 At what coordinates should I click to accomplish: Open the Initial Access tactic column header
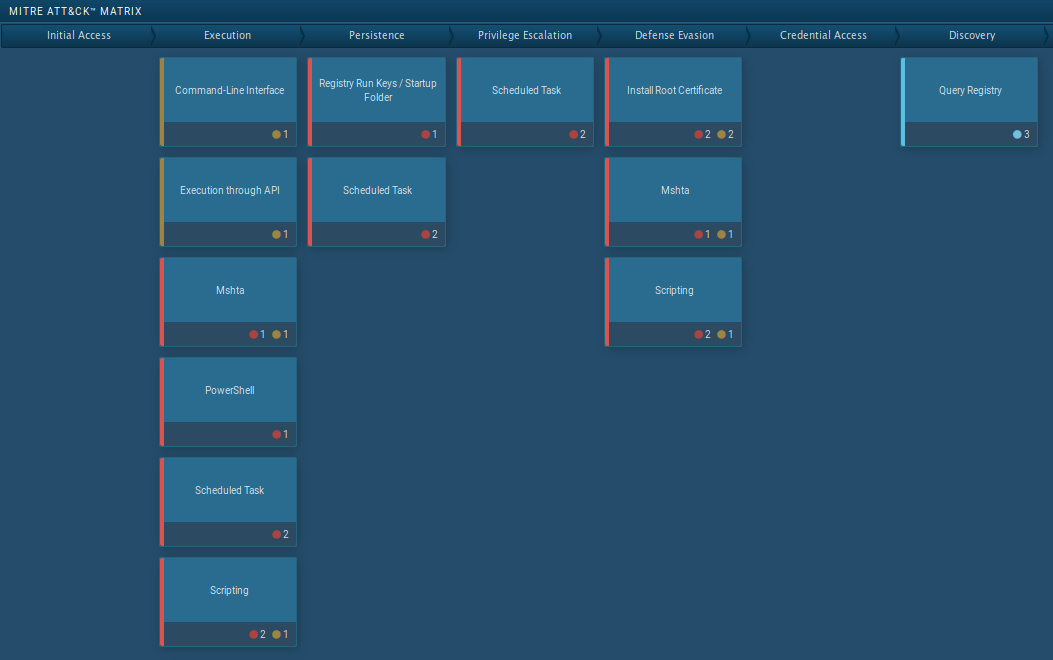click(78, 35)
